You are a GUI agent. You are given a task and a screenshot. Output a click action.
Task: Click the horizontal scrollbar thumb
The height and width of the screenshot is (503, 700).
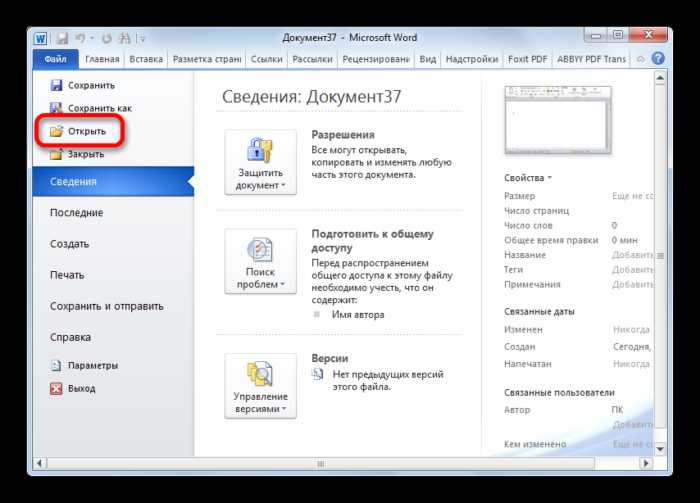point(321,463)
